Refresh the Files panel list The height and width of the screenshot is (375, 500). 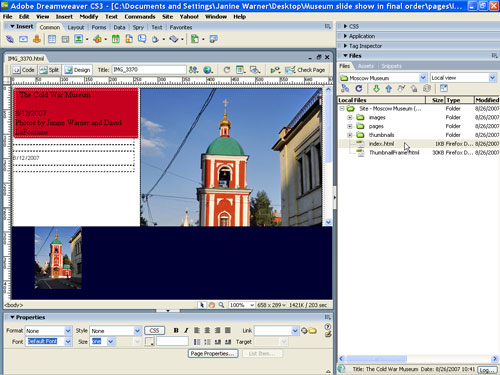(x=359, y=88)
